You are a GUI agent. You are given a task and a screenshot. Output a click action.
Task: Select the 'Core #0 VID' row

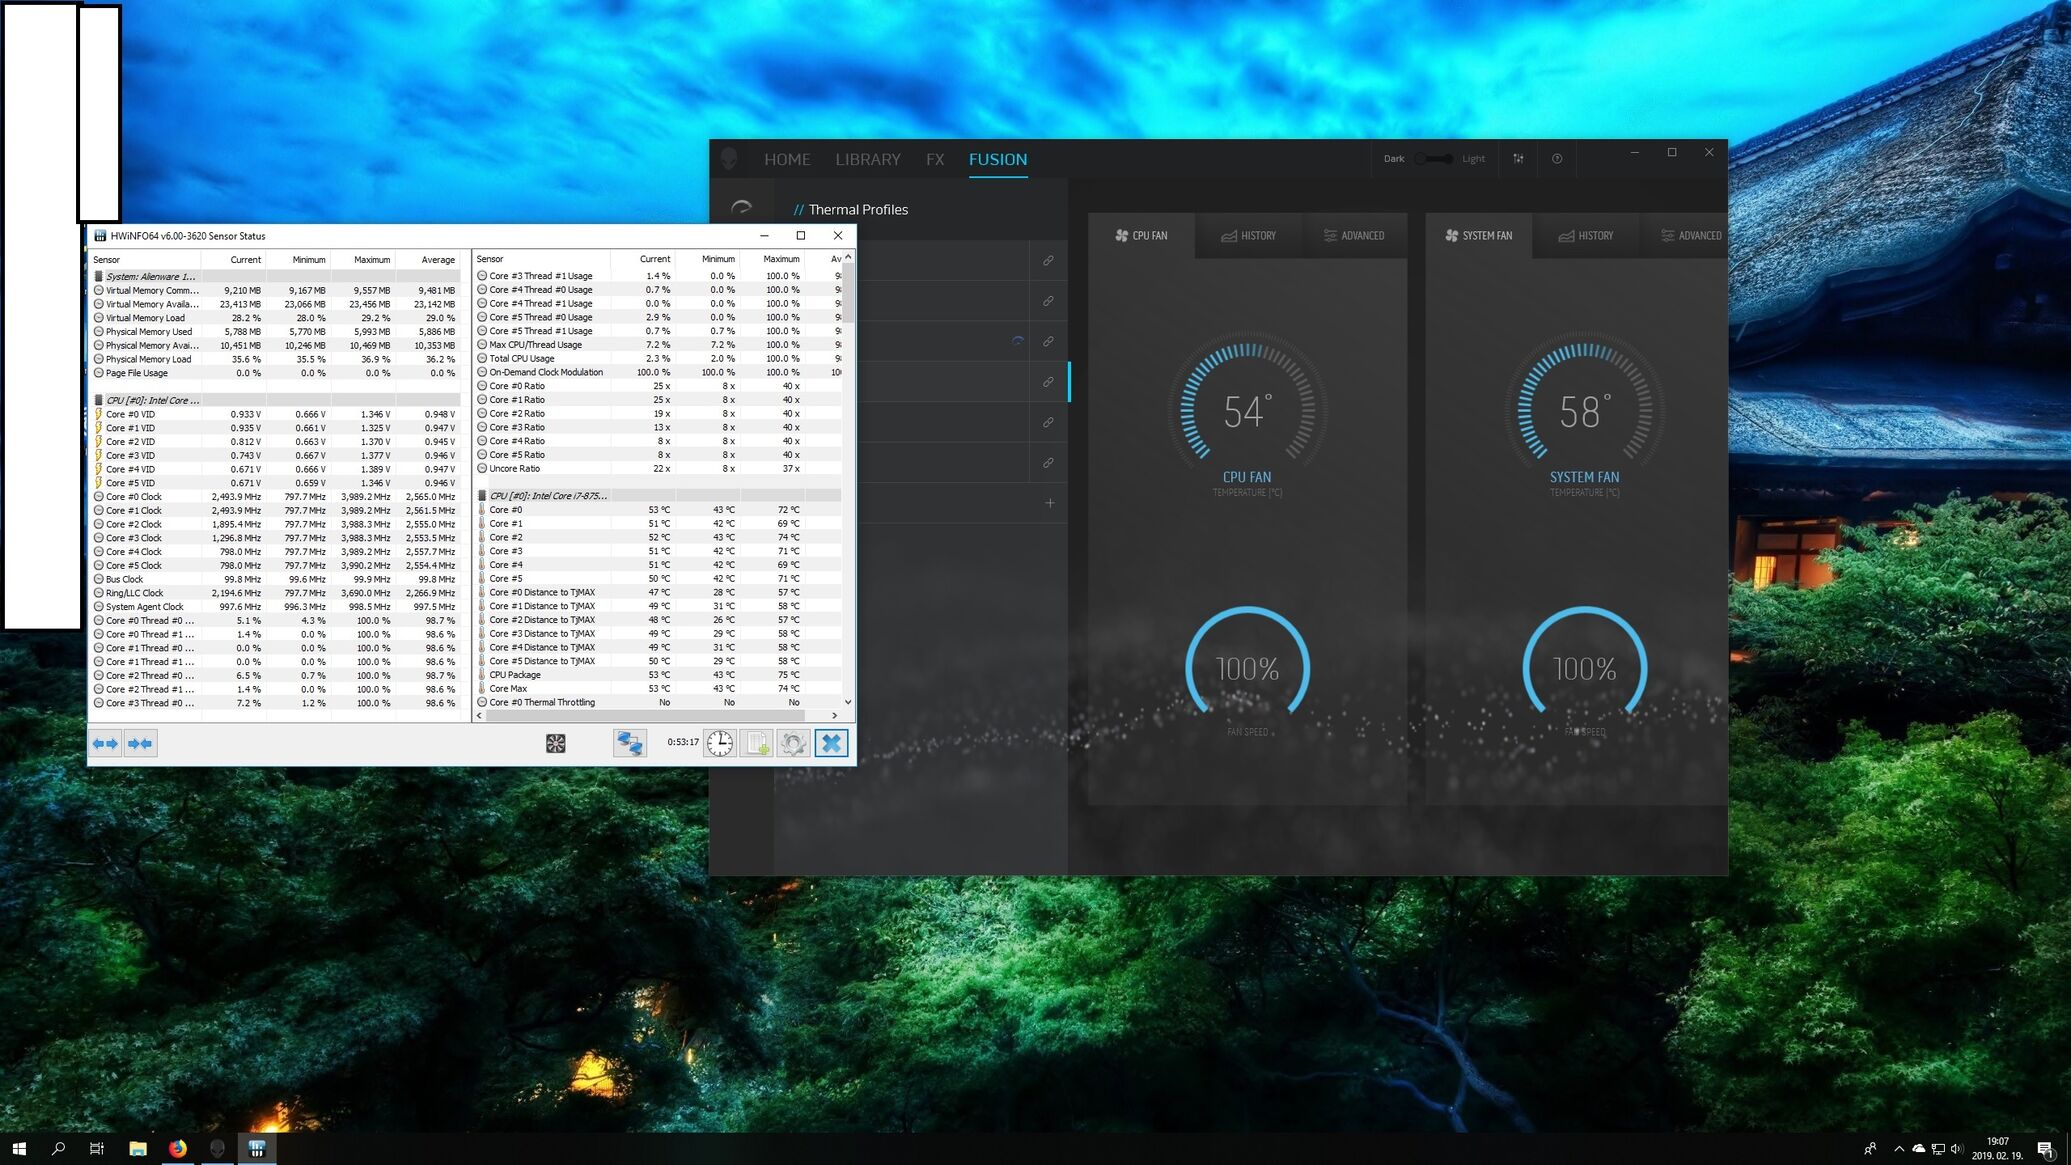point(275,414)
